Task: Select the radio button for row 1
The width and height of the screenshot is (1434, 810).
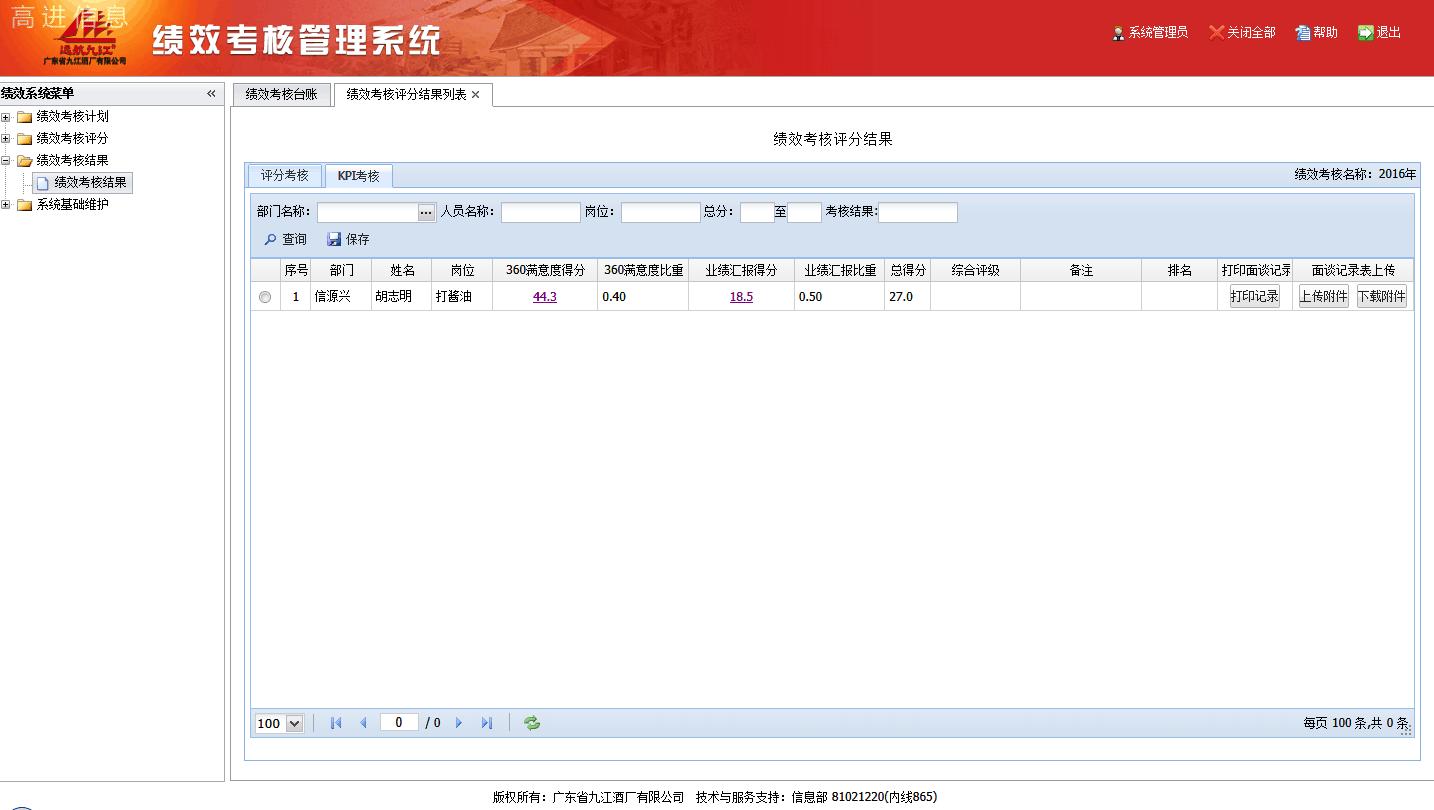Action: [x=265, y=297]
